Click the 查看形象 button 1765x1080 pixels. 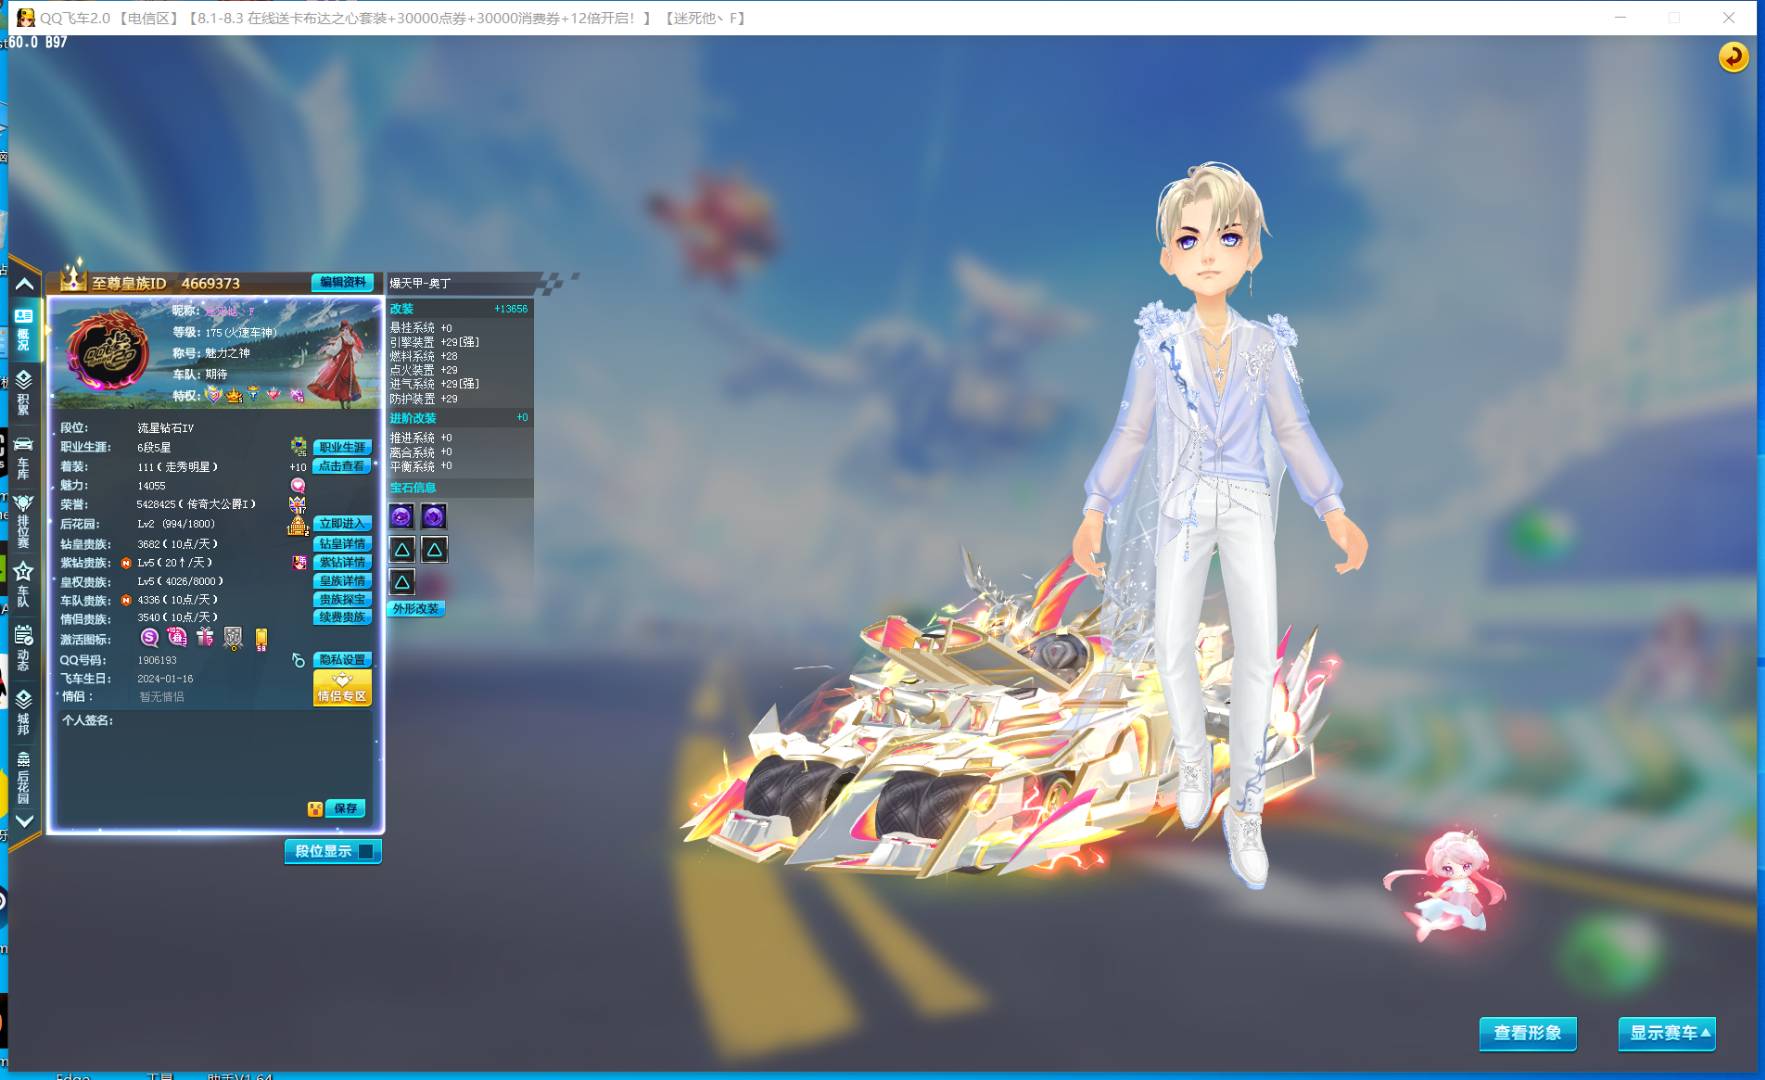point(1527,1033)
